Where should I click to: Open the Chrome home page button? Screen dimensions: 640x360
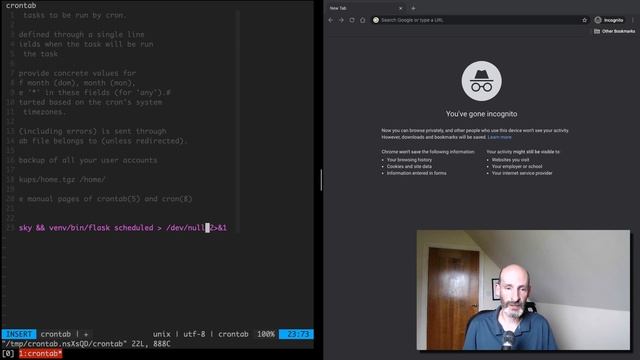tap(362, 20)
